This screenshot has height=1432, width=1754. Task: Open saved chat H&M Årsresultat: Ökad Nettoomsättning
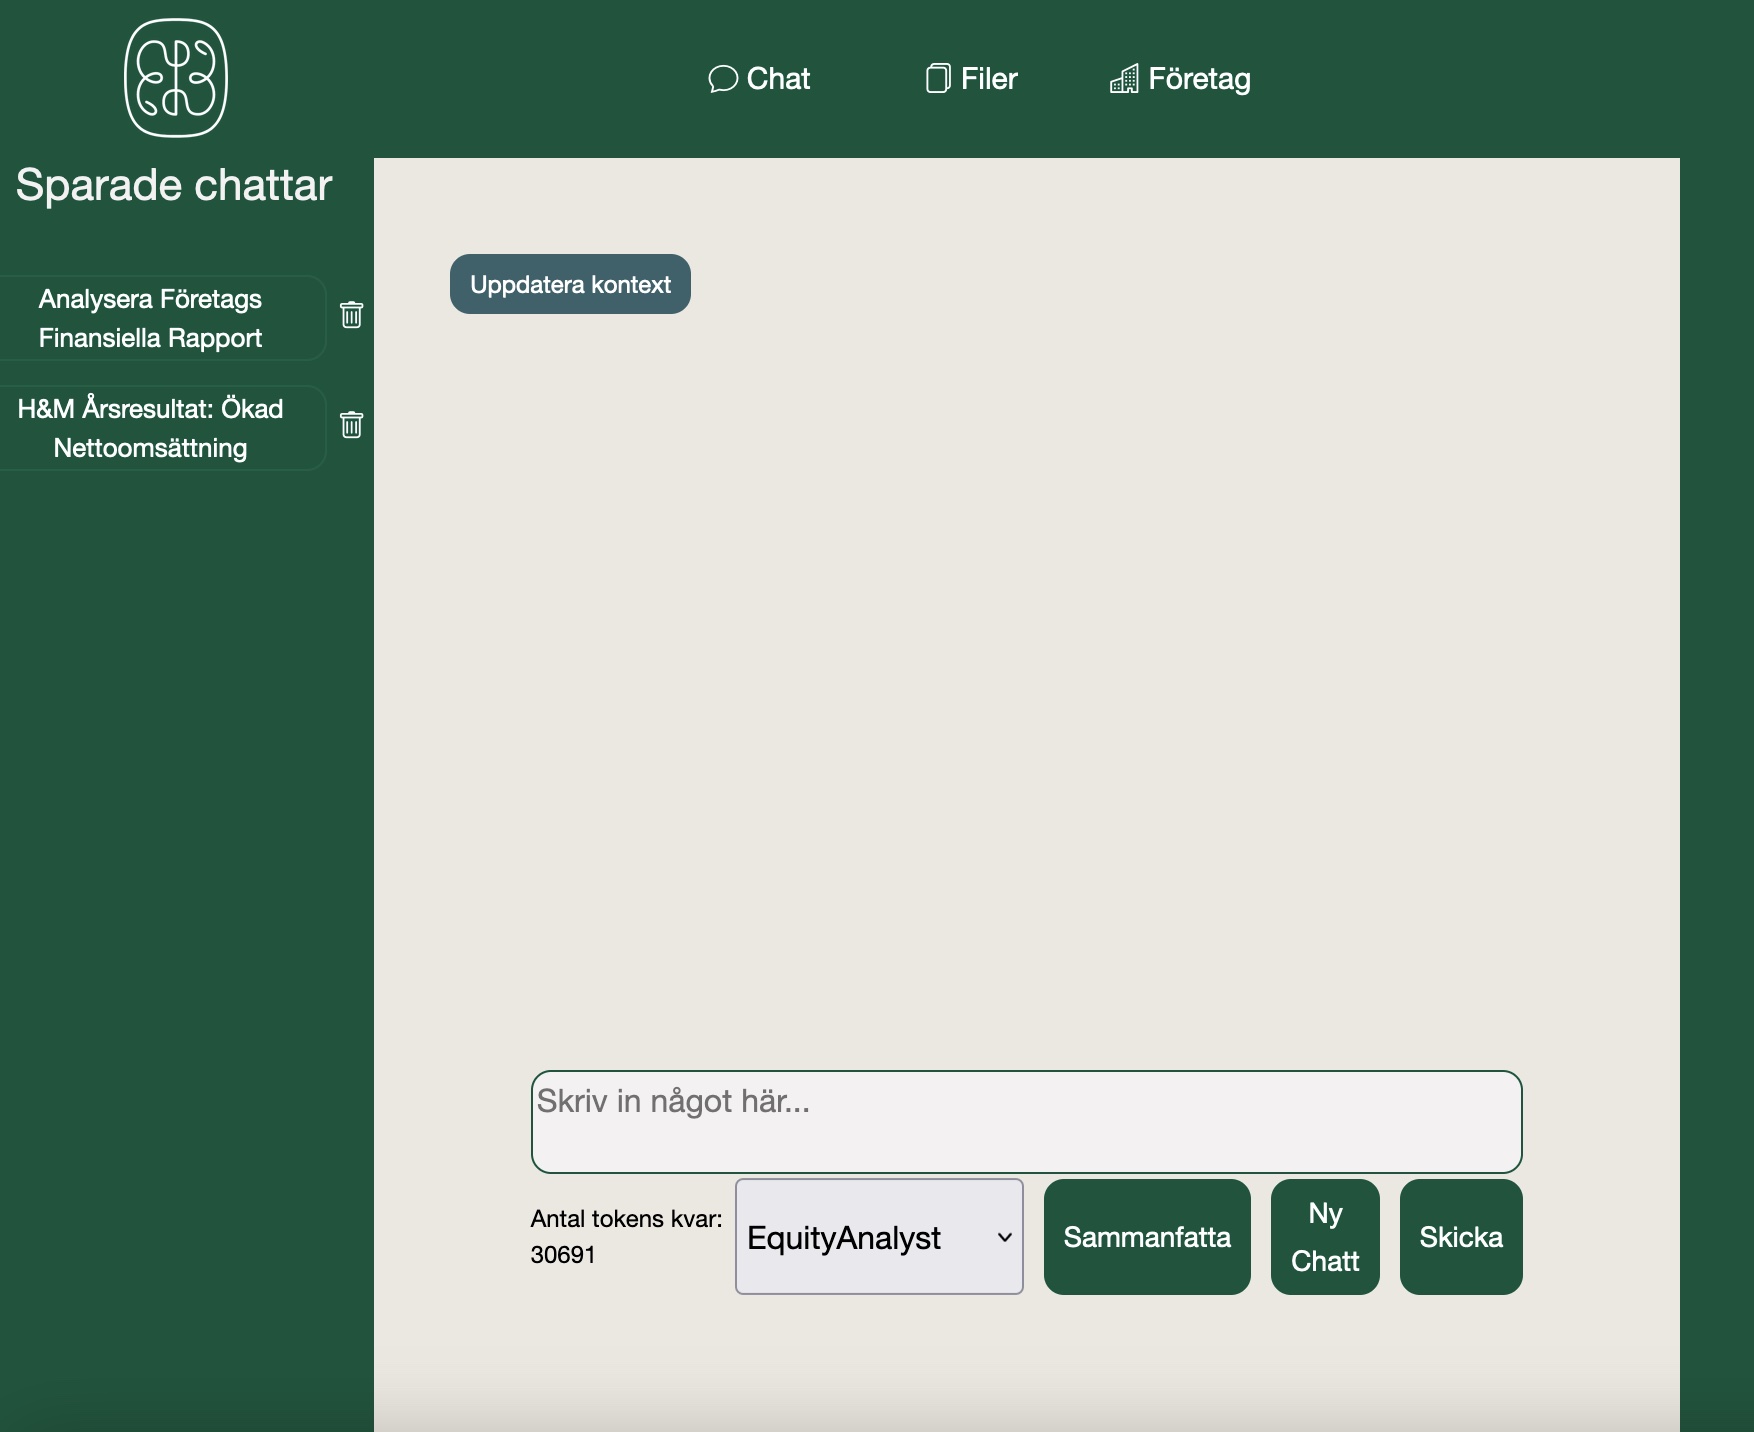[162, 428]
